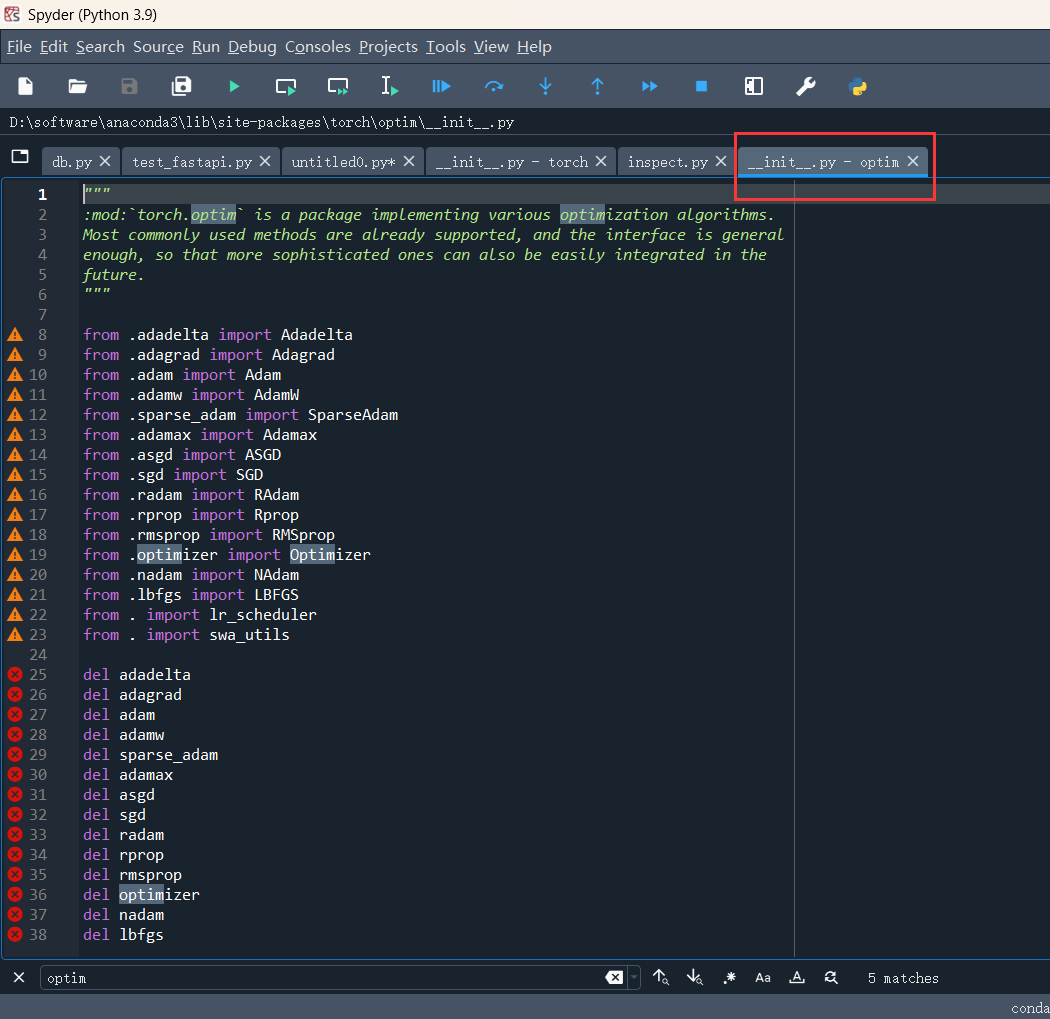Open the tab file browser icon
The height and width of the screenshot is (1019, 1050).
[x=21, y=157]
